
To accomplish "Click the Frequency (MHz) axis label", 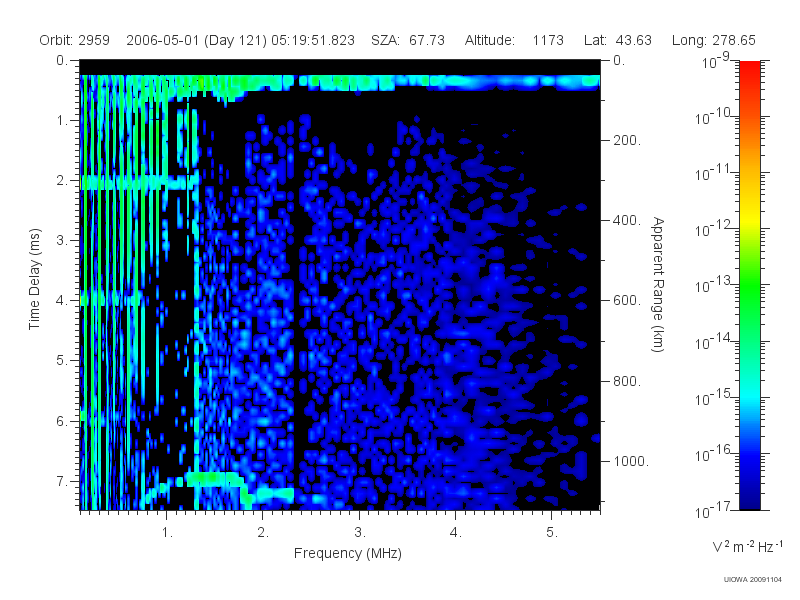I will coord(347,553).
